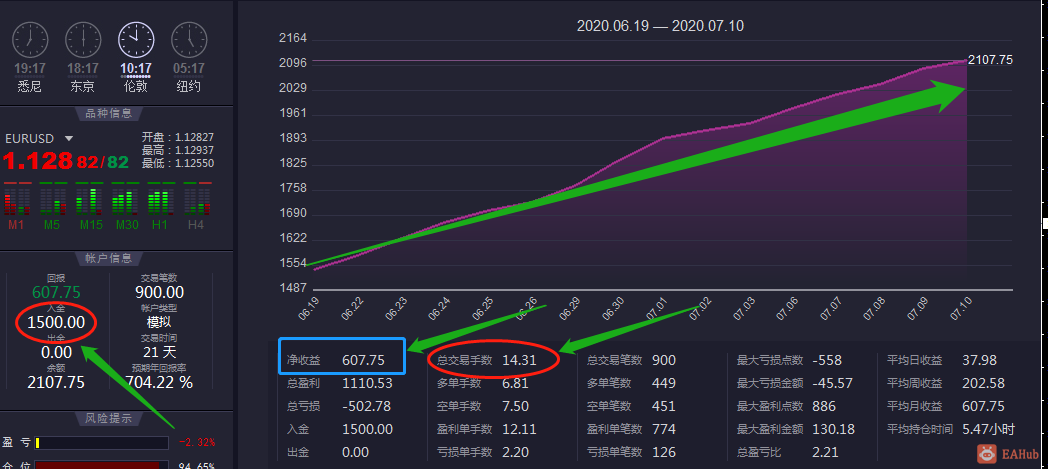Click the 预期年回报率 value 704.22 %
1048x469 pixels.
pyautogui.click(x=159, y=382)
